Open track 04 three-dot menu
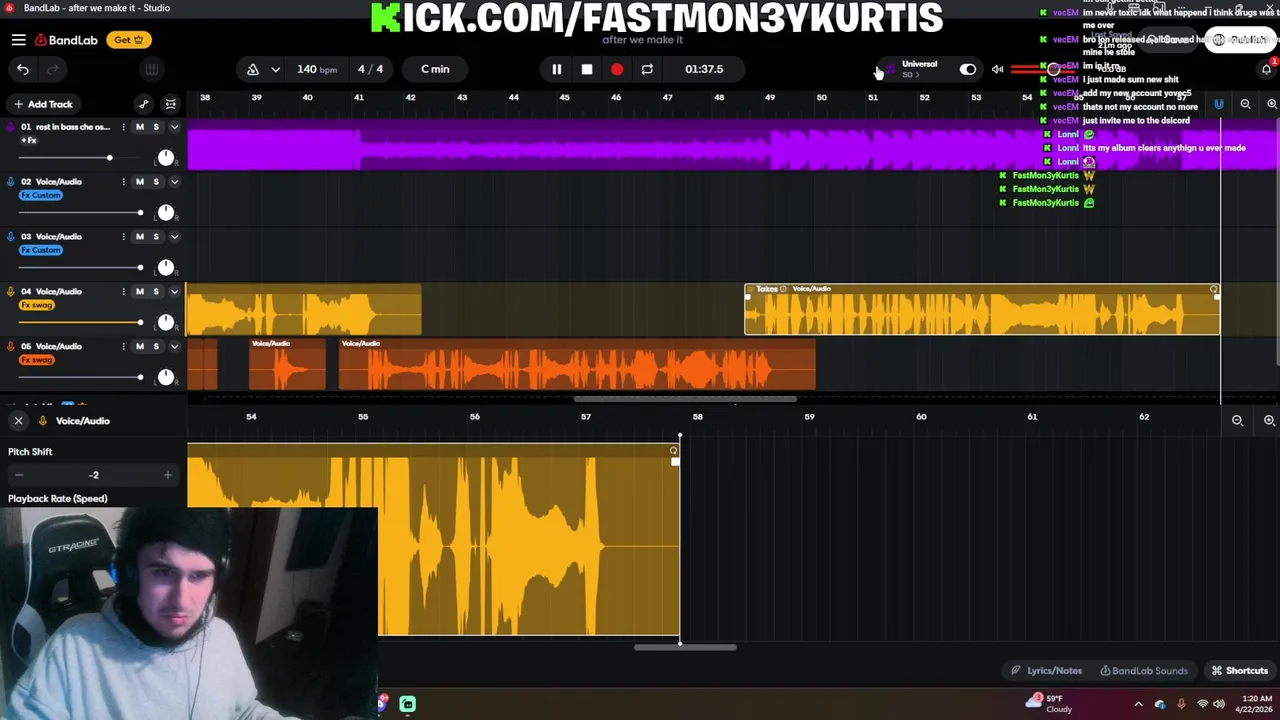The height and width of the screenshot is (720, 1280). pyautogui.click(x=123, y=292)
